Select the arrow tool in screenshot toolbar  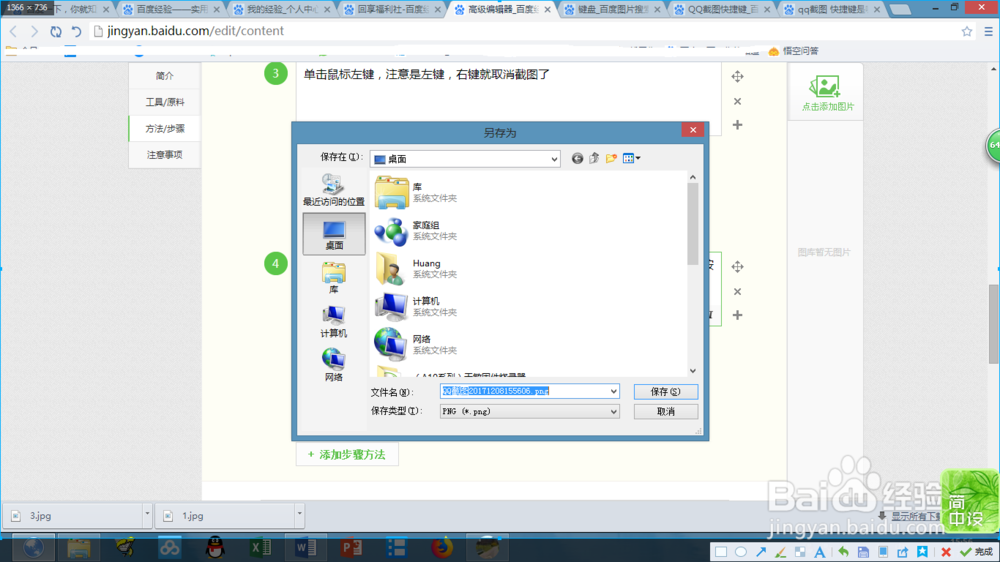(x=761, y=552)
